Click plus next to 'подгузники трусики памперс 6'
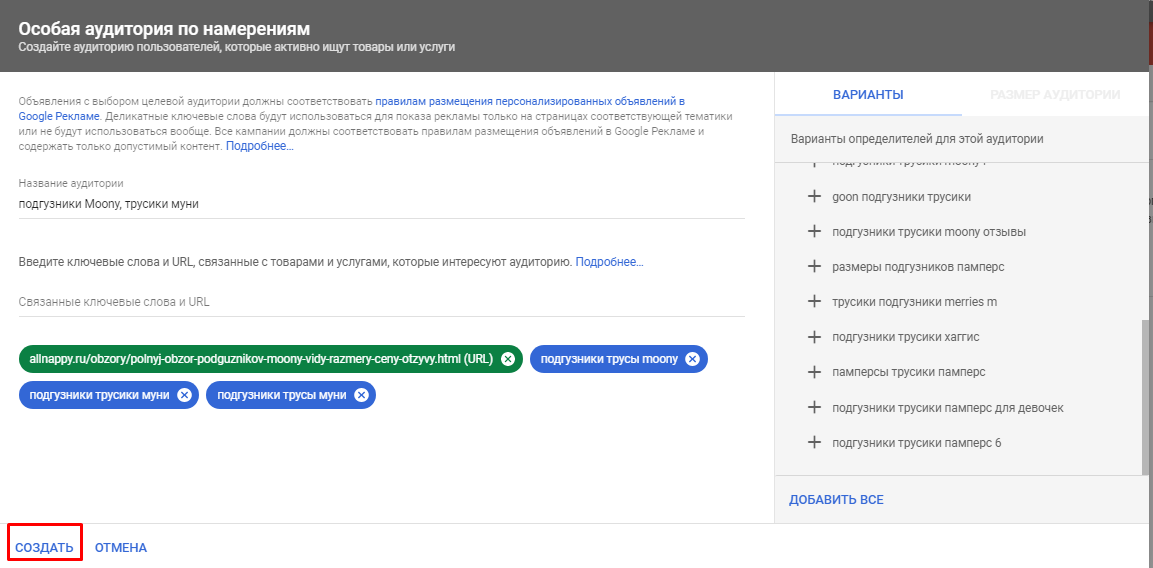The width and height of the screenshot is (1153, 568). (814, 443)
